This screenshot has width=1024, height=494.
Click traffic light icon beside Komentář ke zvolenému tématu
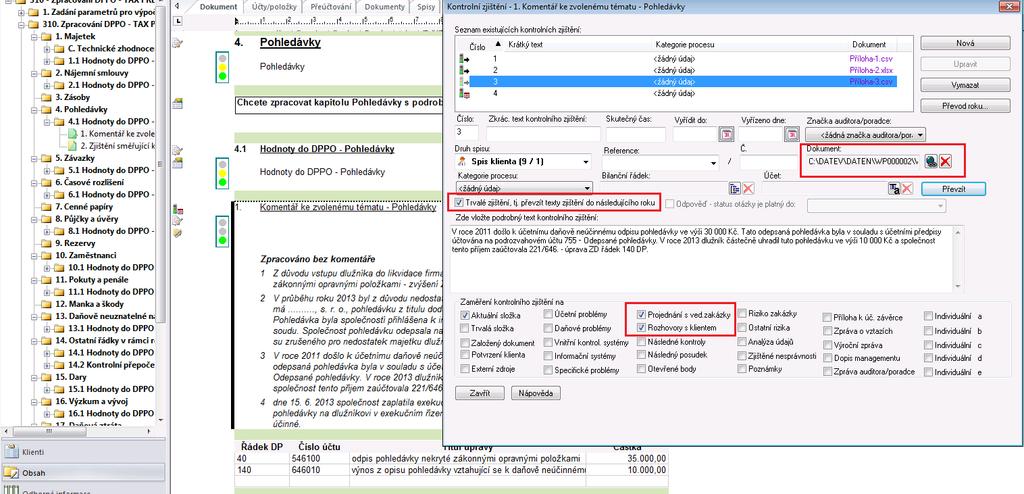(222, 231)
